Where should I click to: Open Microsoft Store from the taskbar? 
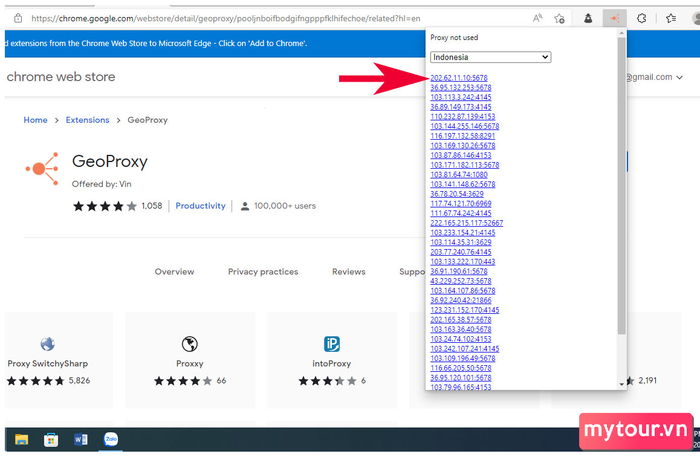tap(51, 440)
